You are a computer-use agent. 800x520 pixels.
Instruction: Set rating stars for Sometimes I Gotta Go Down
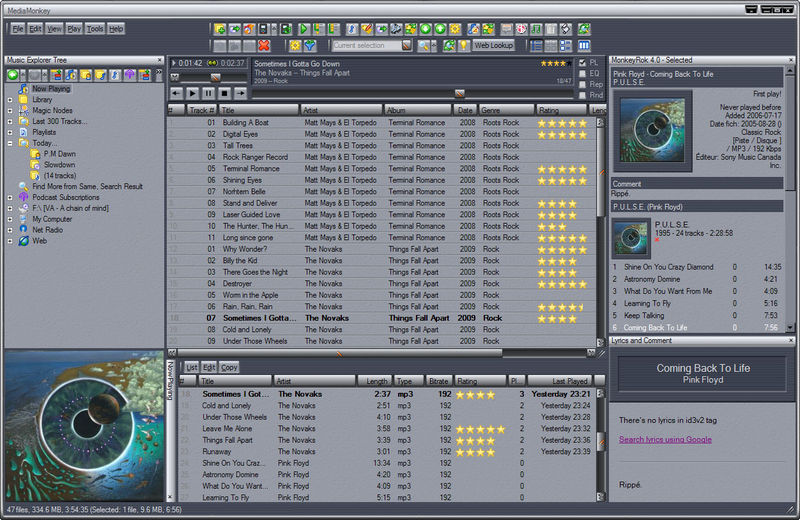[557, 63]
